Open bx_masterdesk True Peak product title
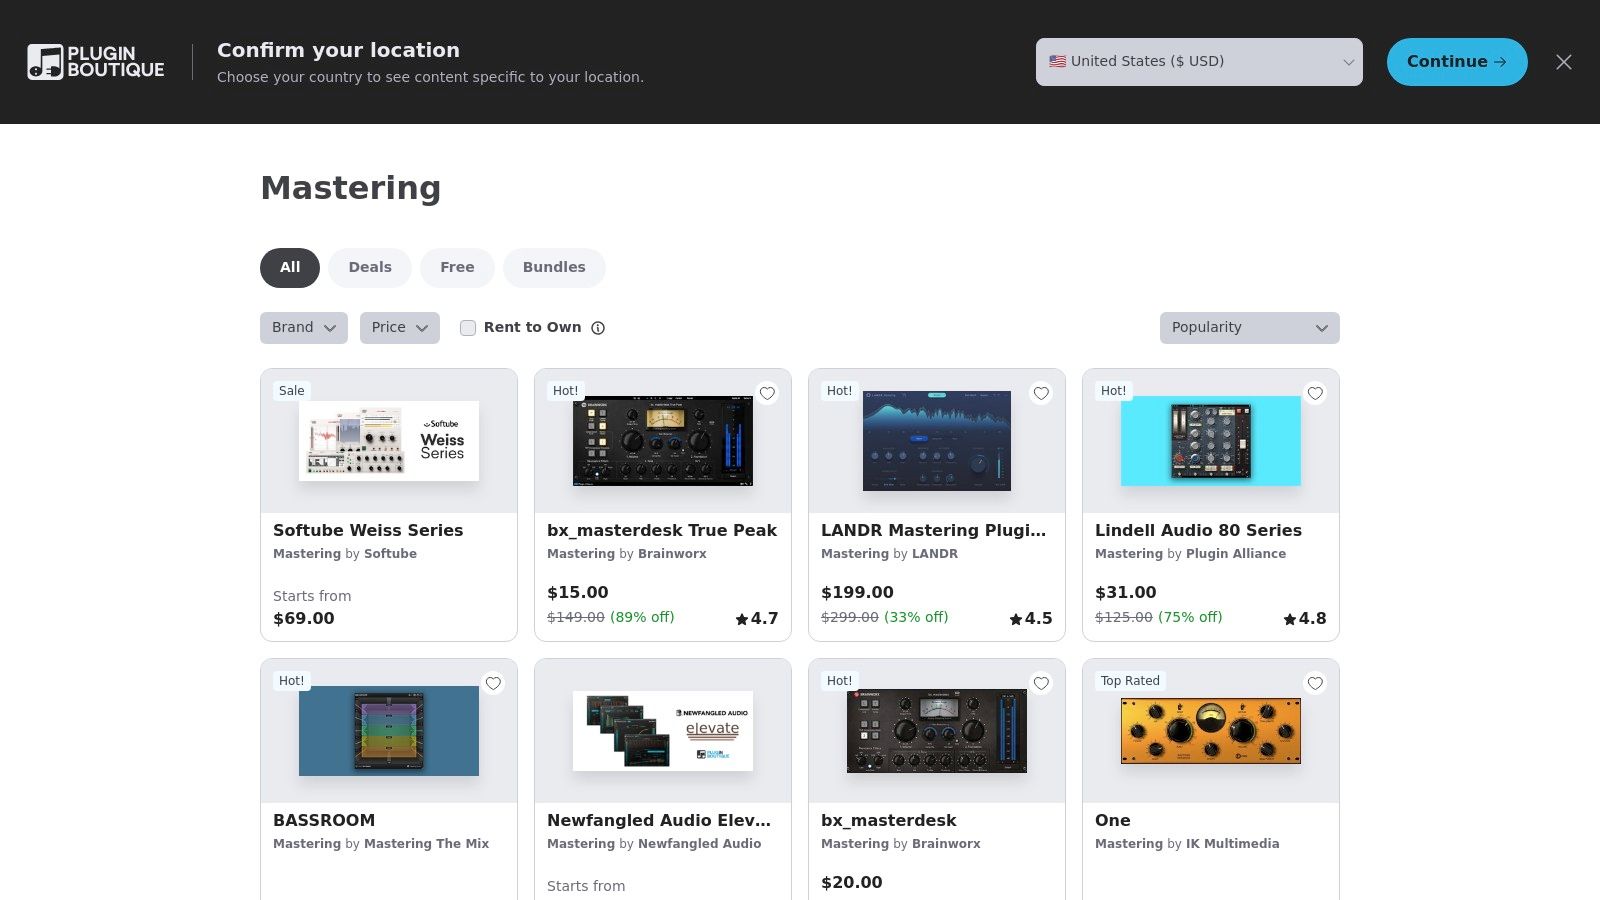1600x900 pixels. (x=662, y=530)
